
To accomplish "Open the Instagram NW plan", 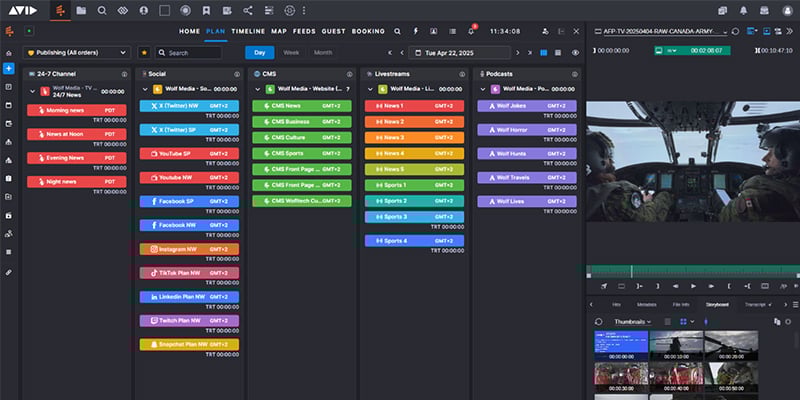I will click(x=189, y=249).
